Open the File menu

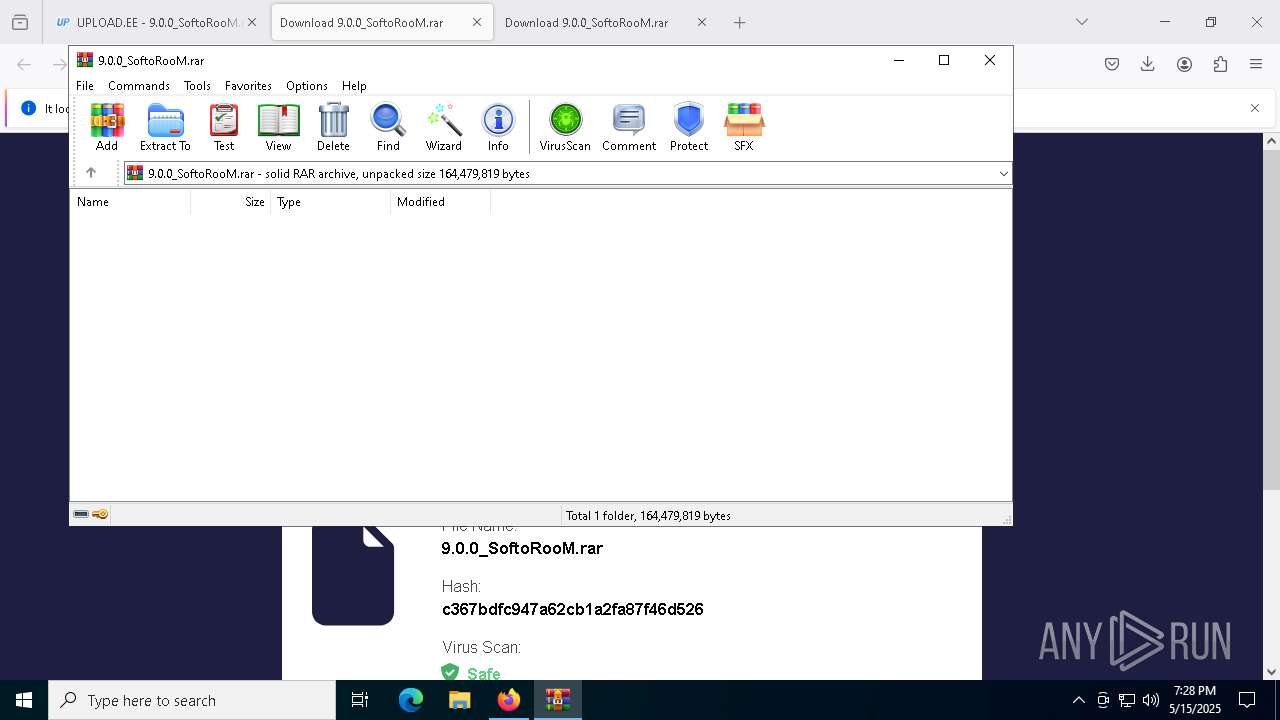pos(85,86)
